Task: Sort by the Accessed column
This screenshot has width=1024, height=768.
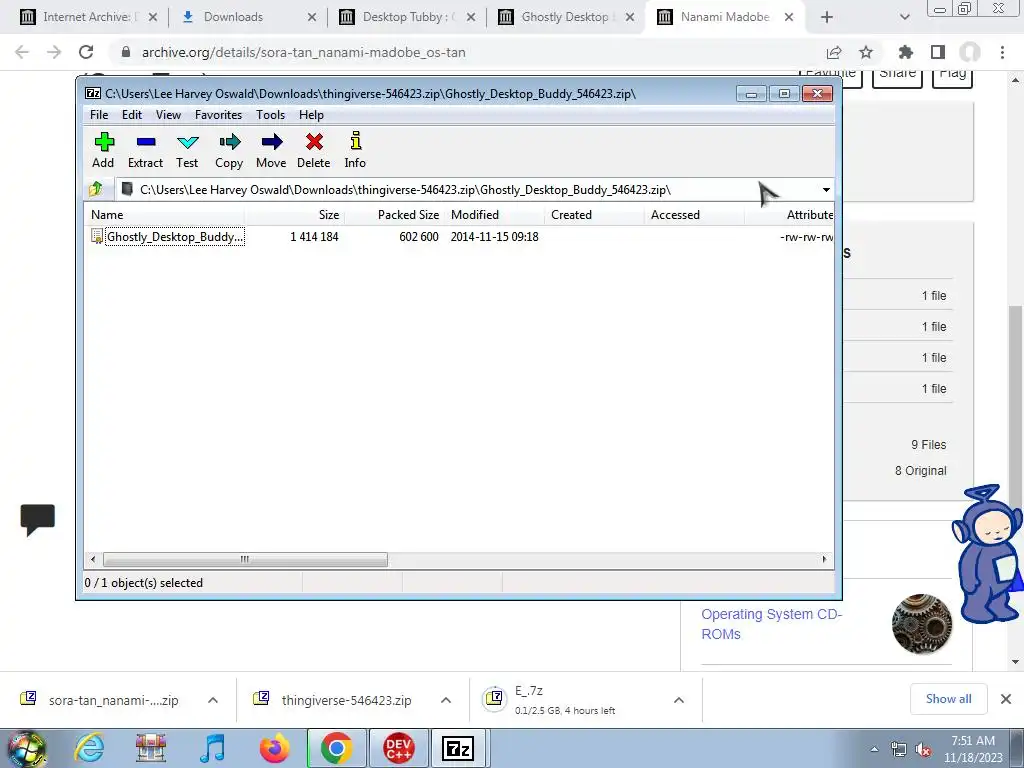Action: [694, 215]
